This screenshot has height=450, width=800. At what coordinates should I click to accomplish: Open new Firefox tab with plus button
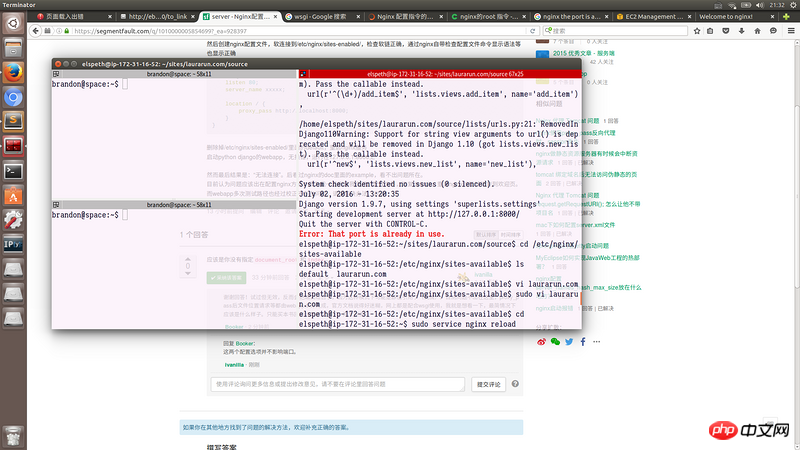pos(786,16)
